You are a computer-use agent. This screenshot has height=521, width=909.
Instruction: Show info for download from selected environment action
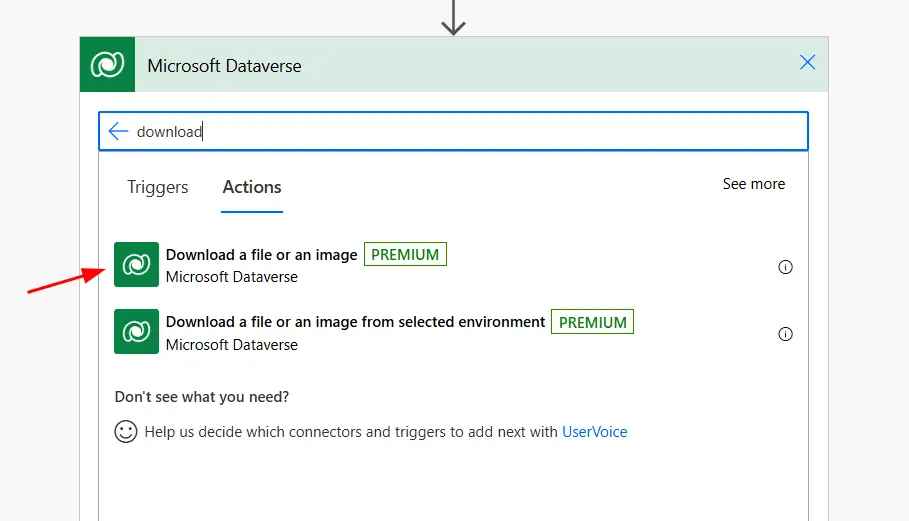click(x=785, y=334)
